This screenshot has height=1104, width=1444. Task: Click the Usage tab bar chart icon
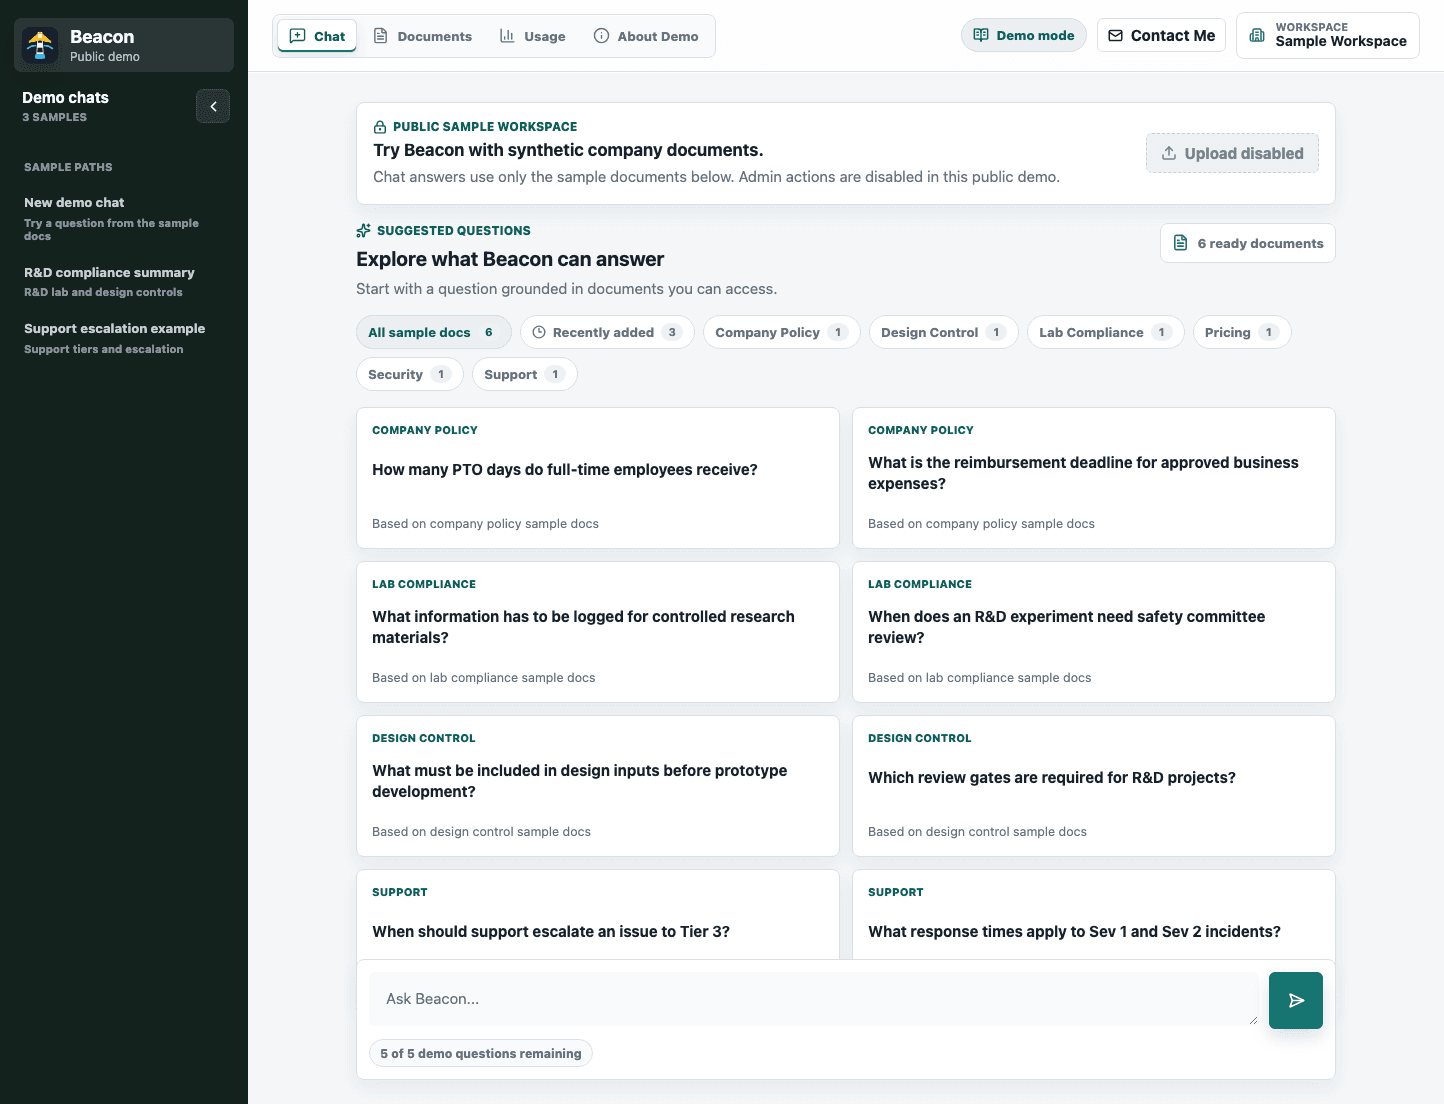507,36
